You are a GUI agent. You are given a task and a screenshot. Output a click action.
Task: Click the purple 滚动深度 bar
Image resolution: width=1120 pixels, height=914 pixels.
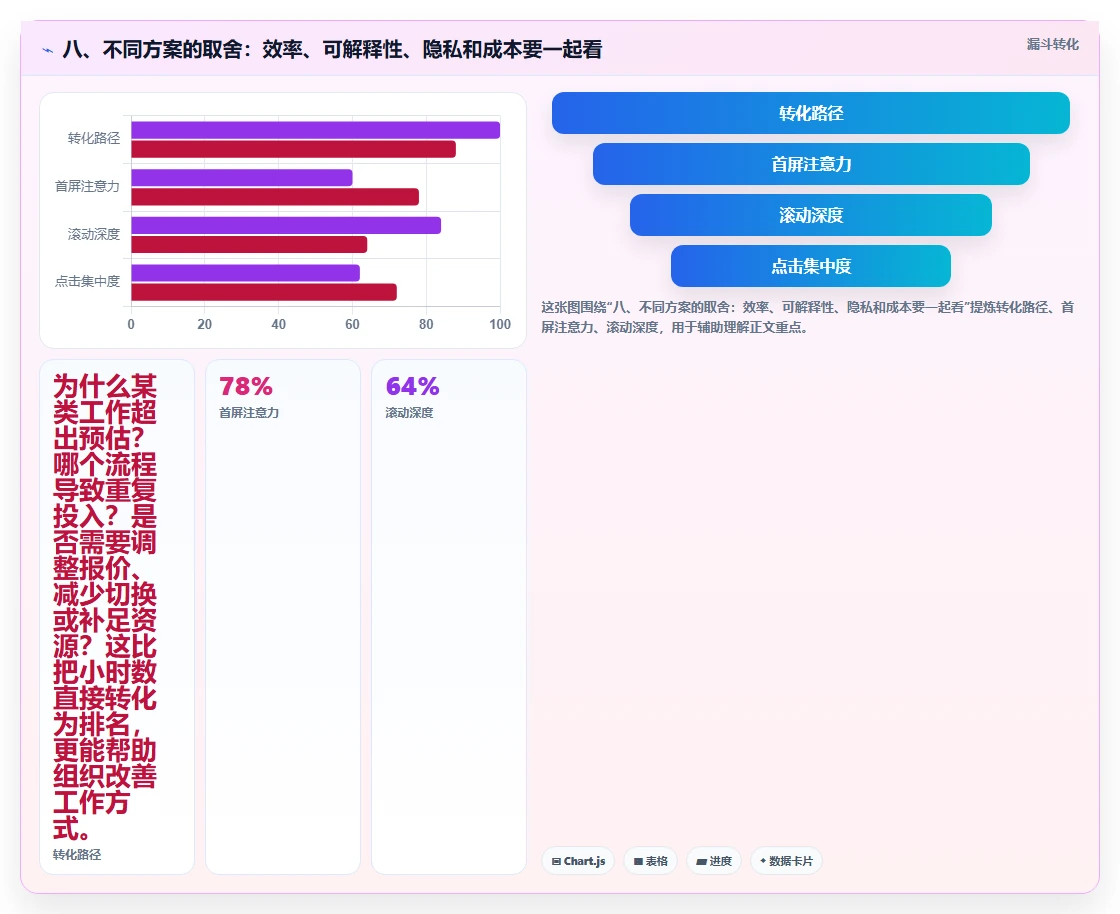click(x=286, y=226)
